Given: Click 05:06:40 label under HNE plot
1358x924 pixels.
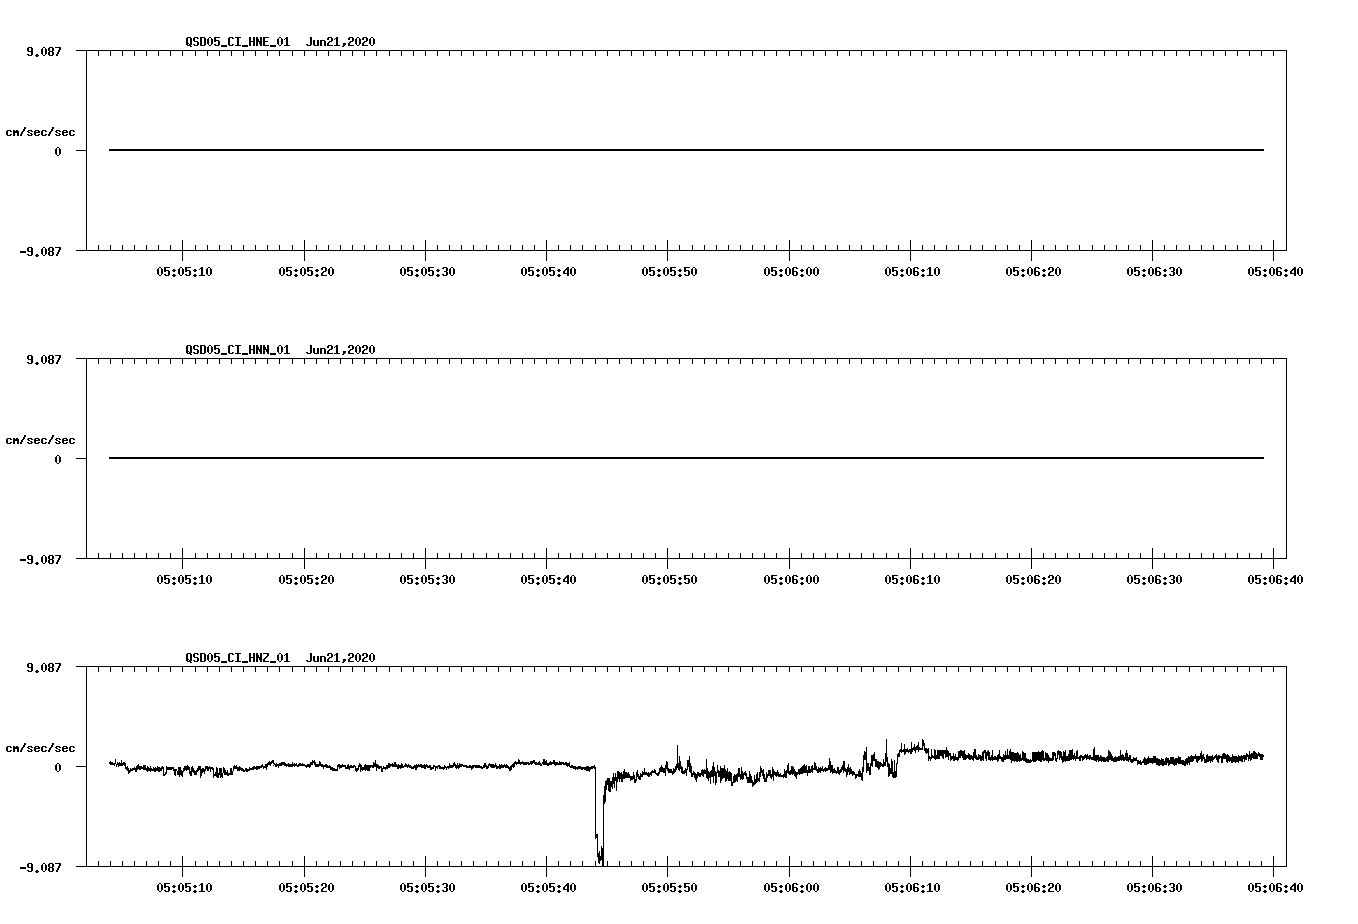Looking at the screenshot, I should pyautogui.click(x=1274, y=271).
